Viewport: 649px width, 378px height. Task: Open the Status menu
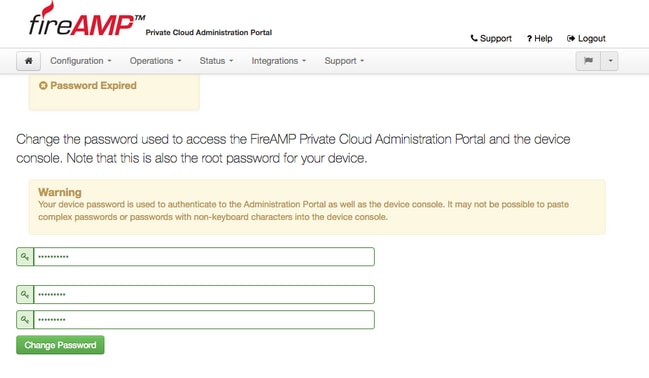pyautogui.click(x=216, y=61)
